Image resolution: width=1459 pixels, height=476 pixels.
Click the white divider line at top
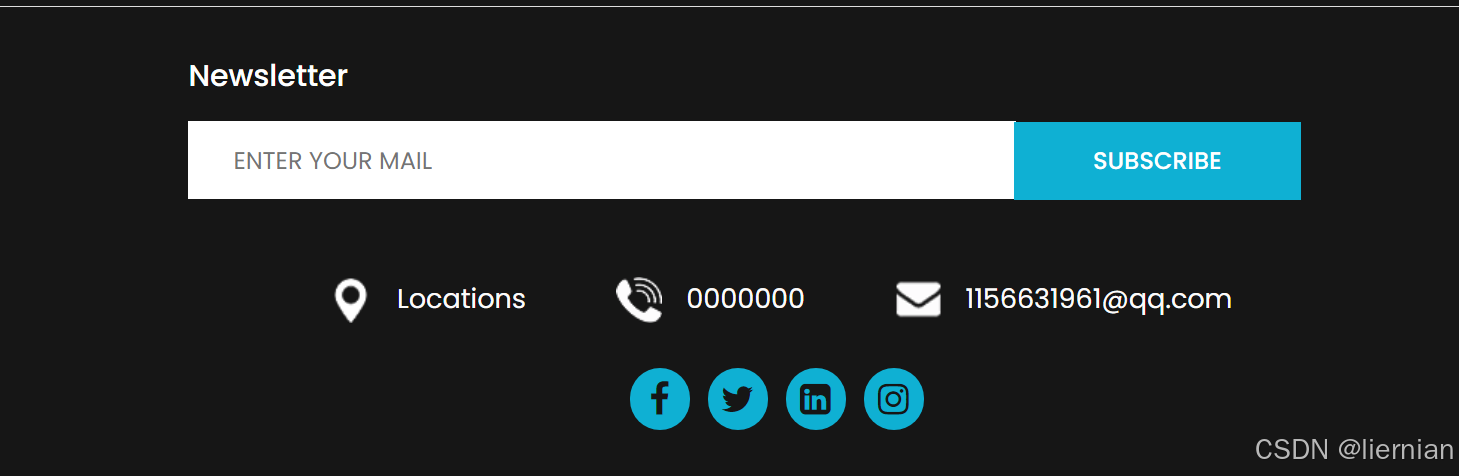coord(729,6)
